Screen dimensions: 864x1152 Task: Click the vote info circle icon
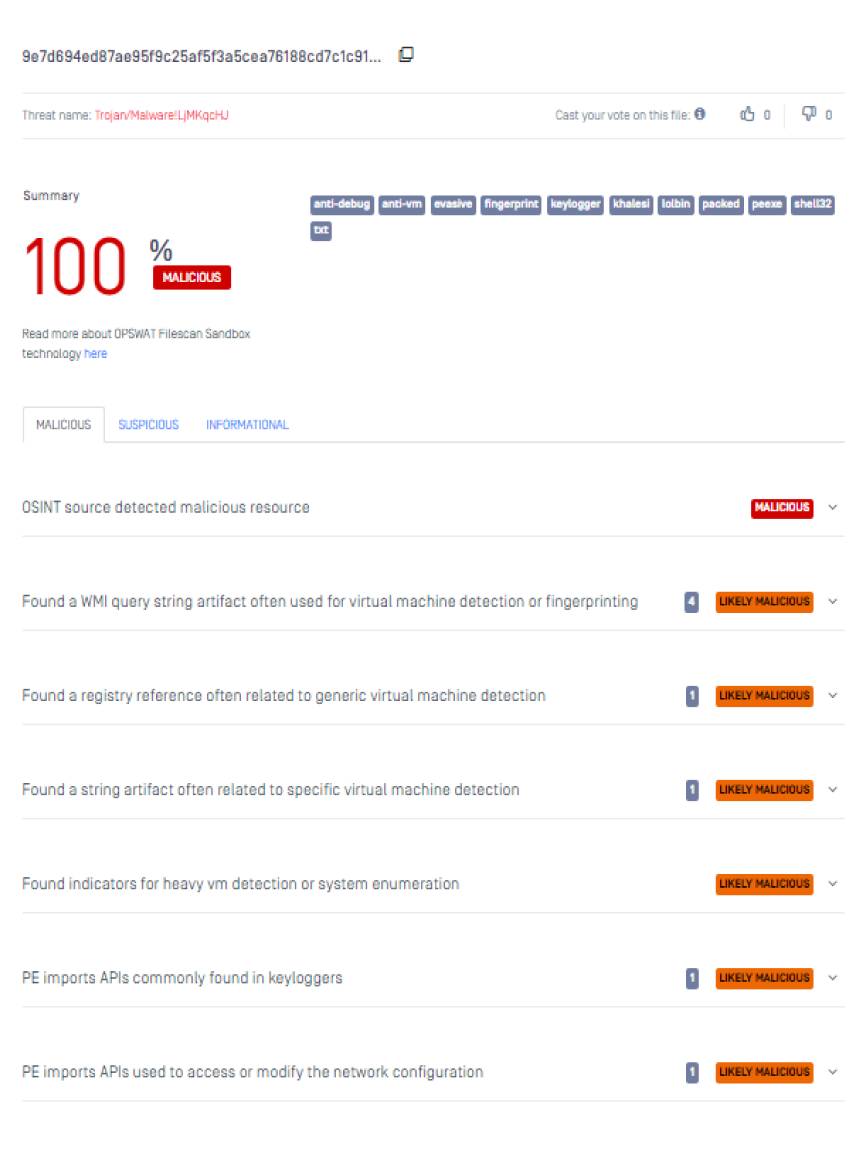[x=700, y=114]
